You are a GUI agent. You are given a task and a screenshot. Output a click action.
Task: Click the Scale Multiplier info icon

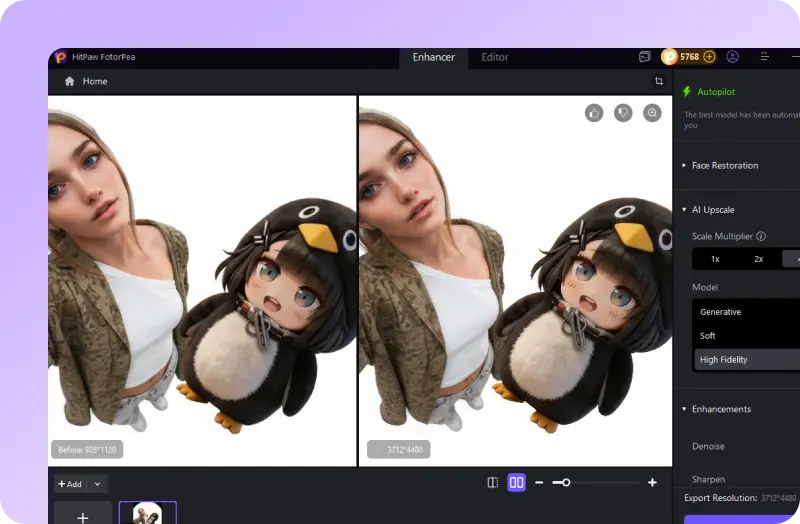[761, 236]
